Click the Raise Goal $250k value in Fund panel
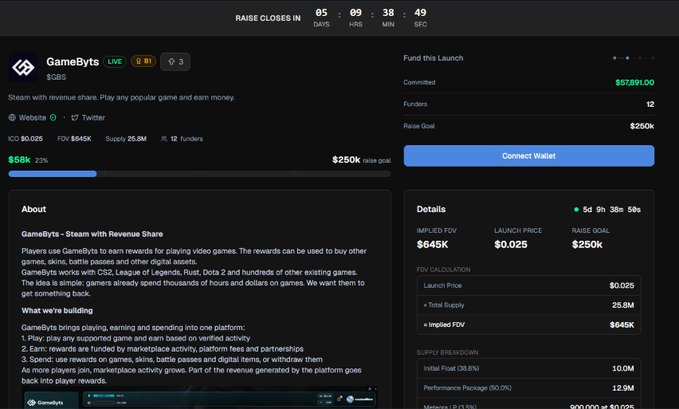This screenshot has height=409, width=679. coord(642,126)
